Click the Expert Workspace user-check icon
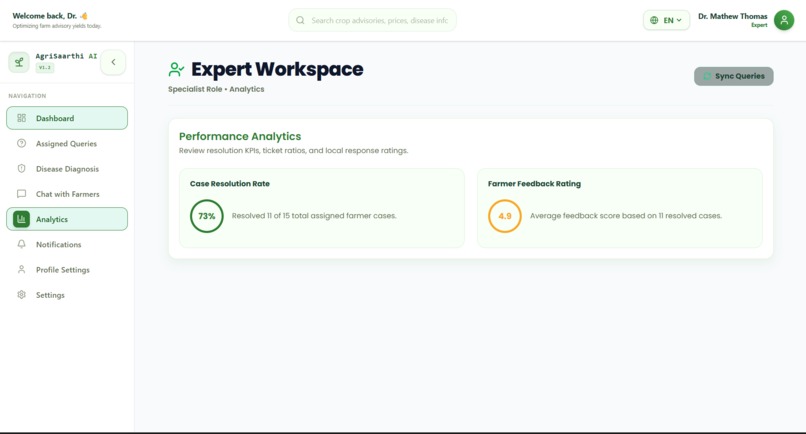 coord(176,69)
